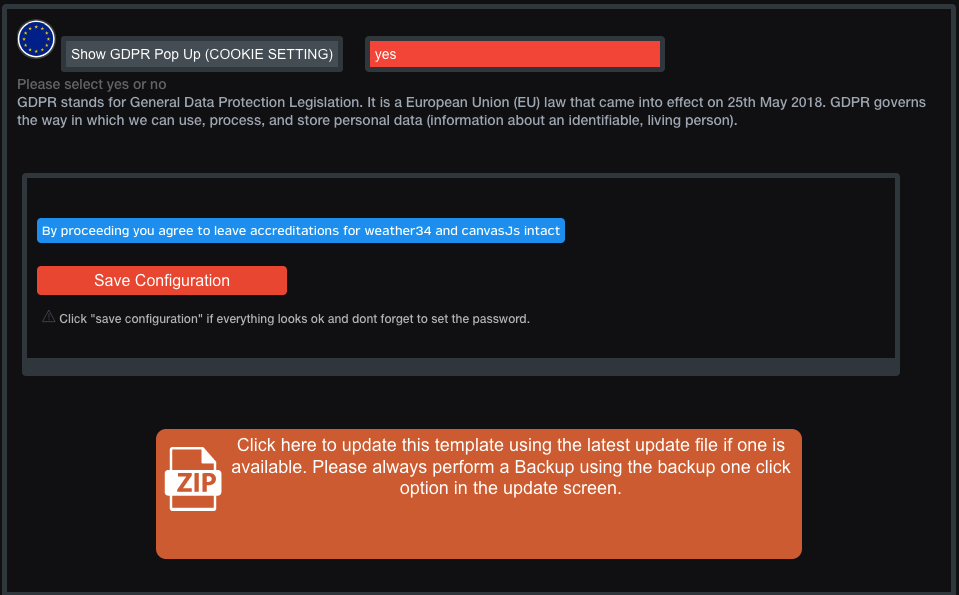Screen dimensions: 959x595
Task: Click the warning triangle icon
Action: [48, 316]
